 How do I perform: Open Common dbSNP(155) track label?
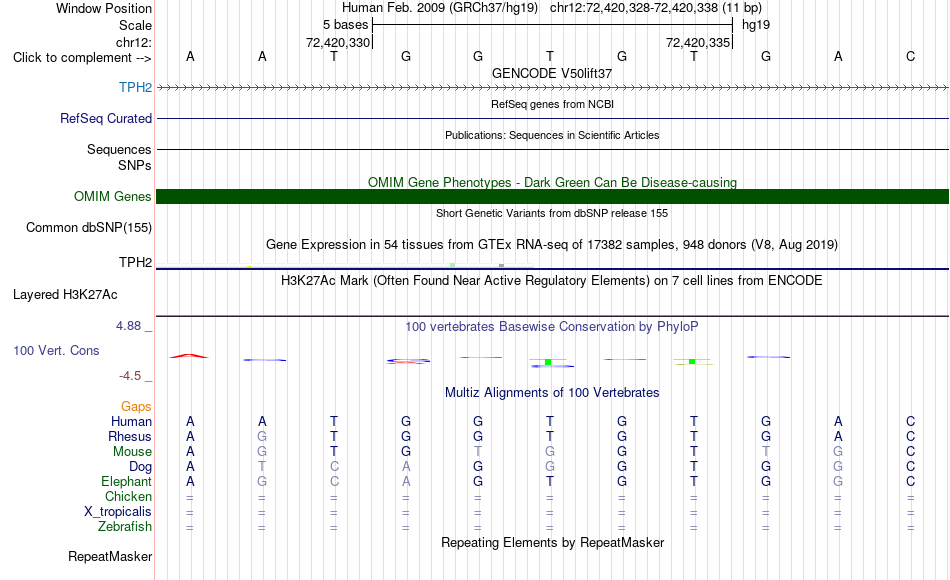88,227
